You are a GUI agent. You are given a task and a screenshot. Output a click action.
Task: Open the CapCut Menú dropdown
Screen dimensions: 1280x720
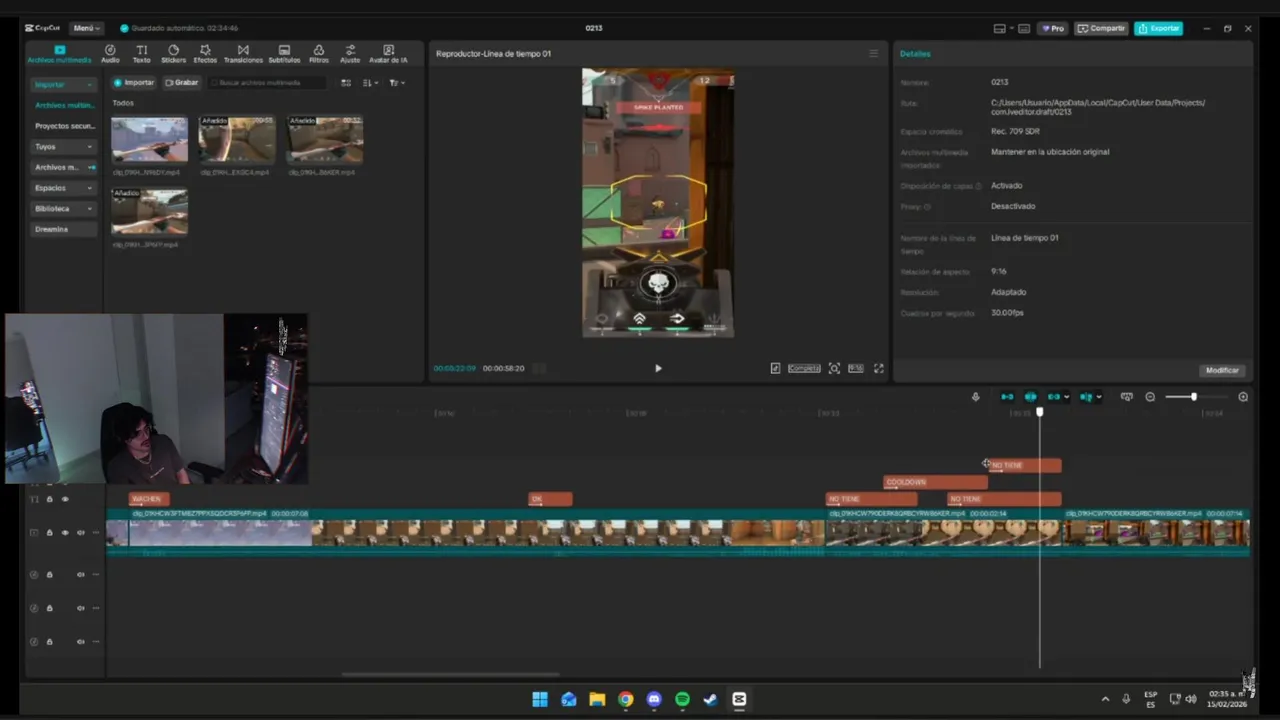pyautogui.click(x=86, y=28)
